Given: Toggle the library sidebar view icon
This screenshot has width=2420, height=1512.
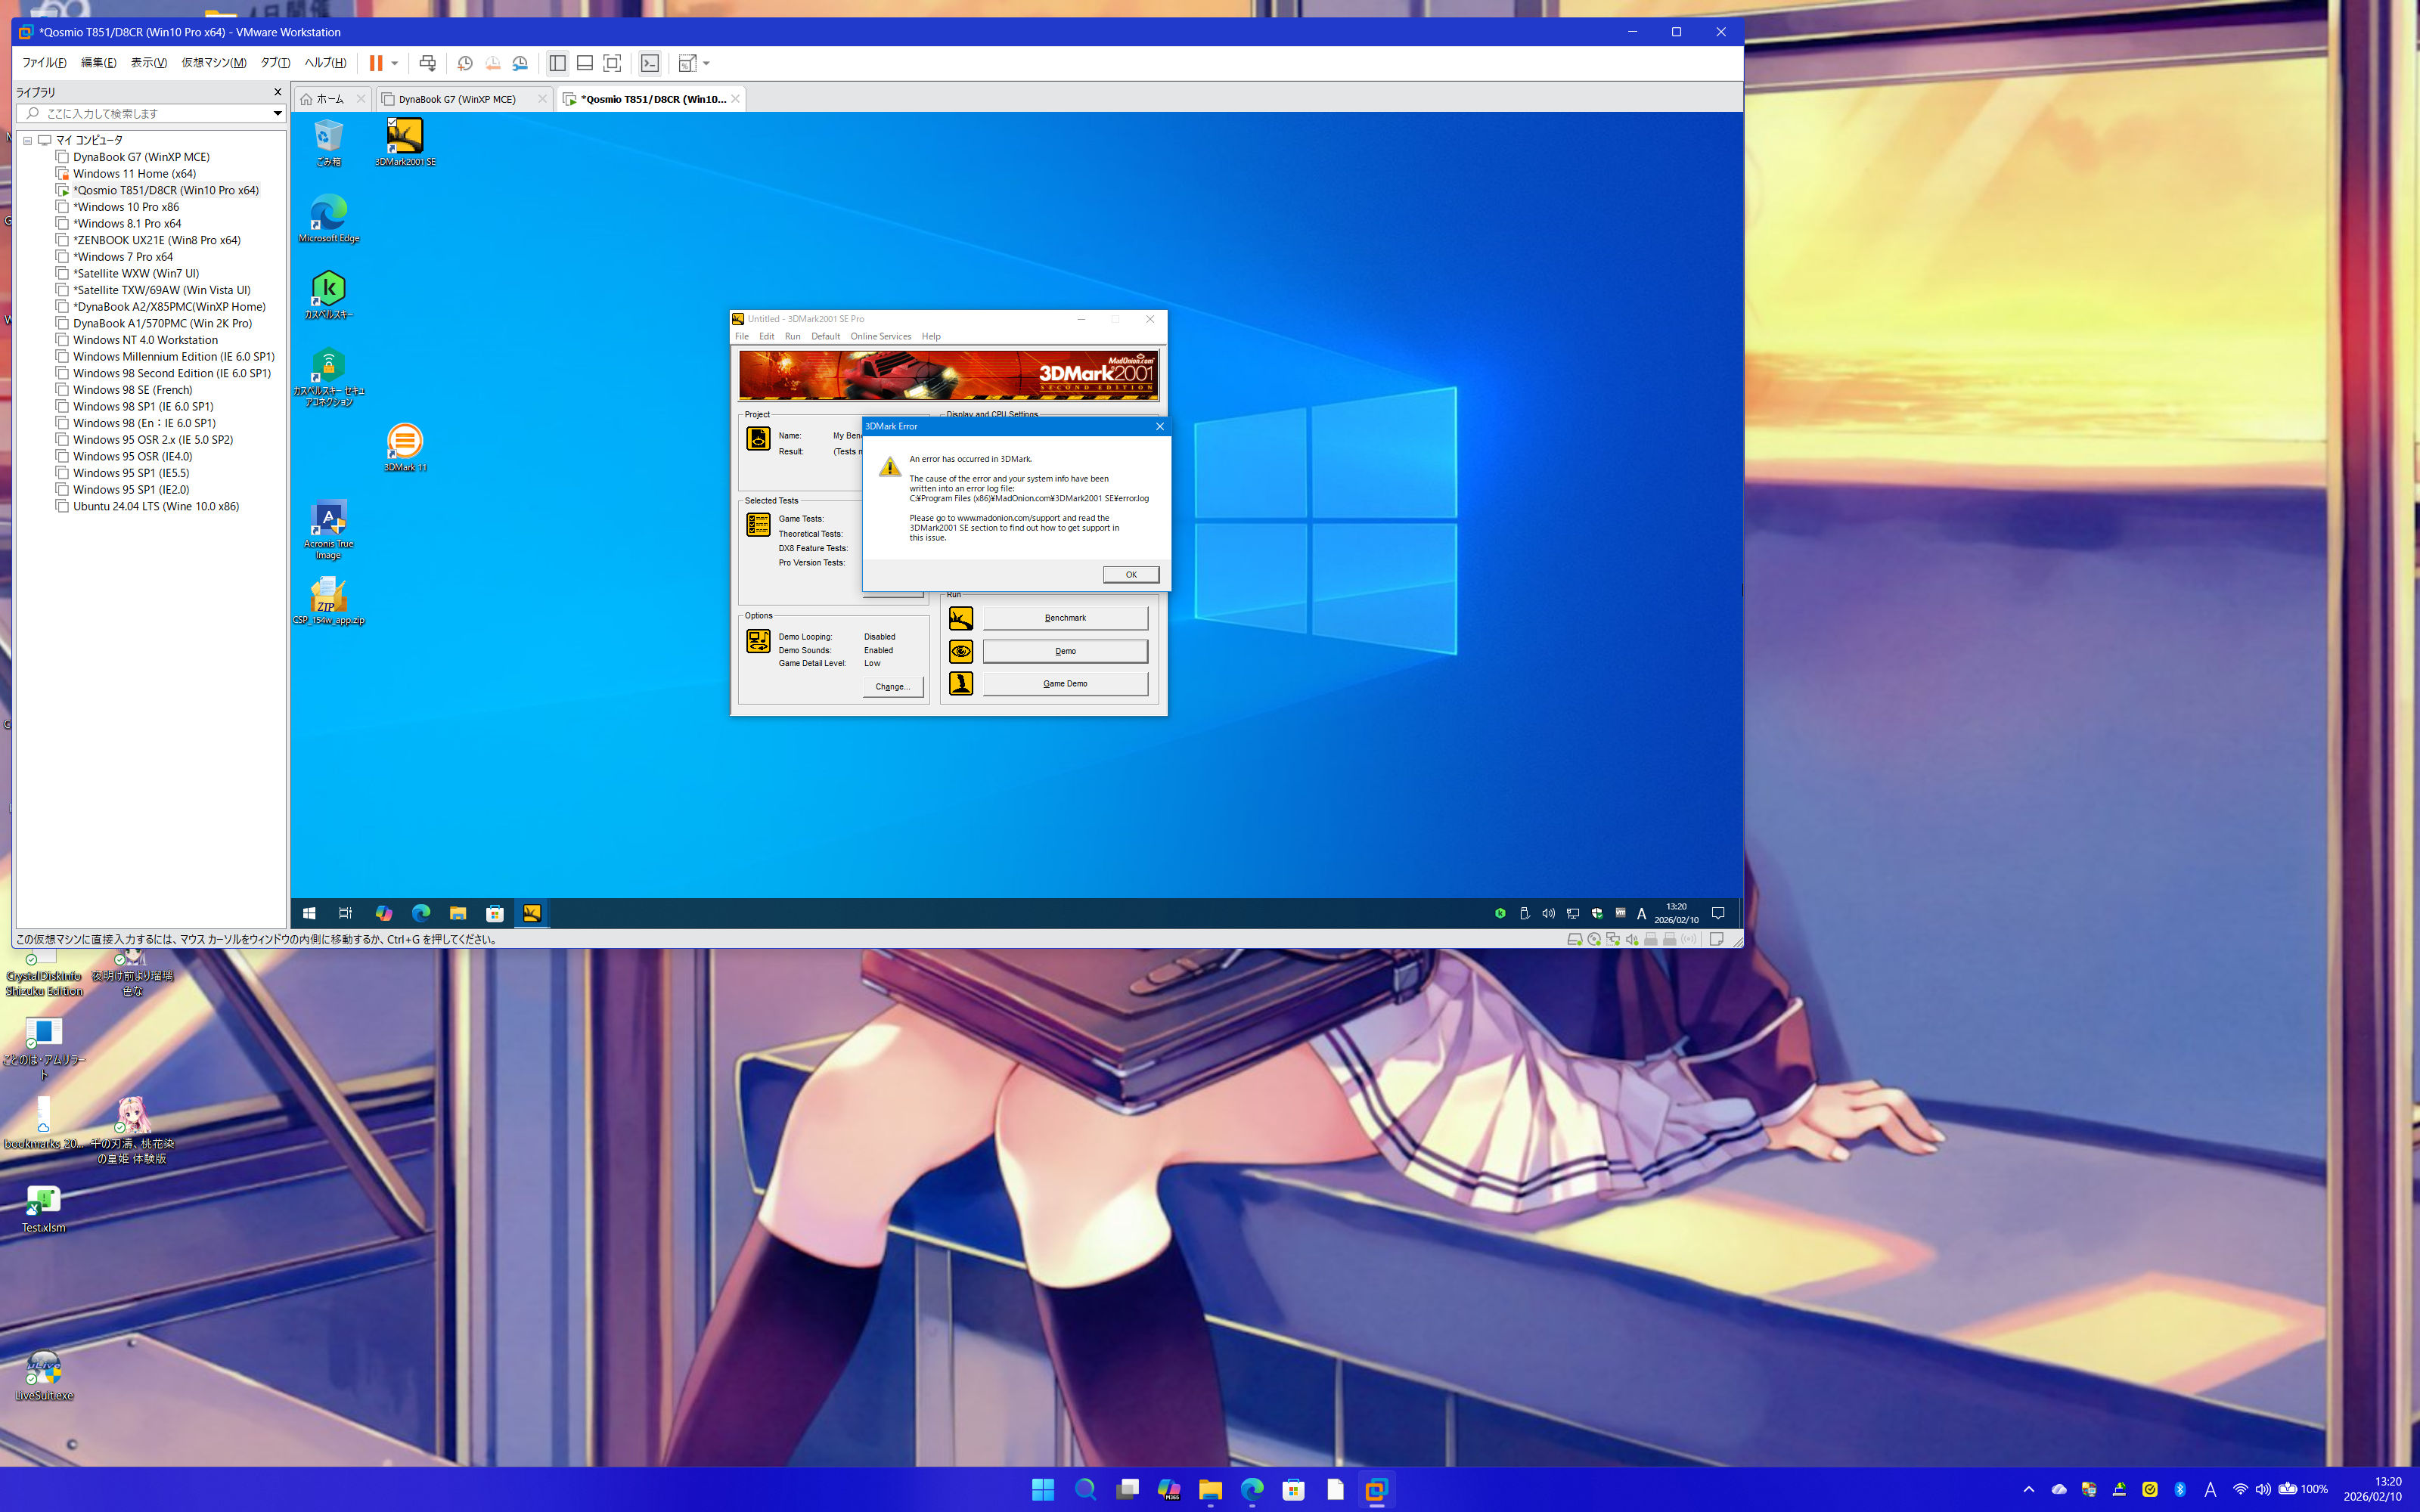Looking at the screenshot, I should point(558,63).
